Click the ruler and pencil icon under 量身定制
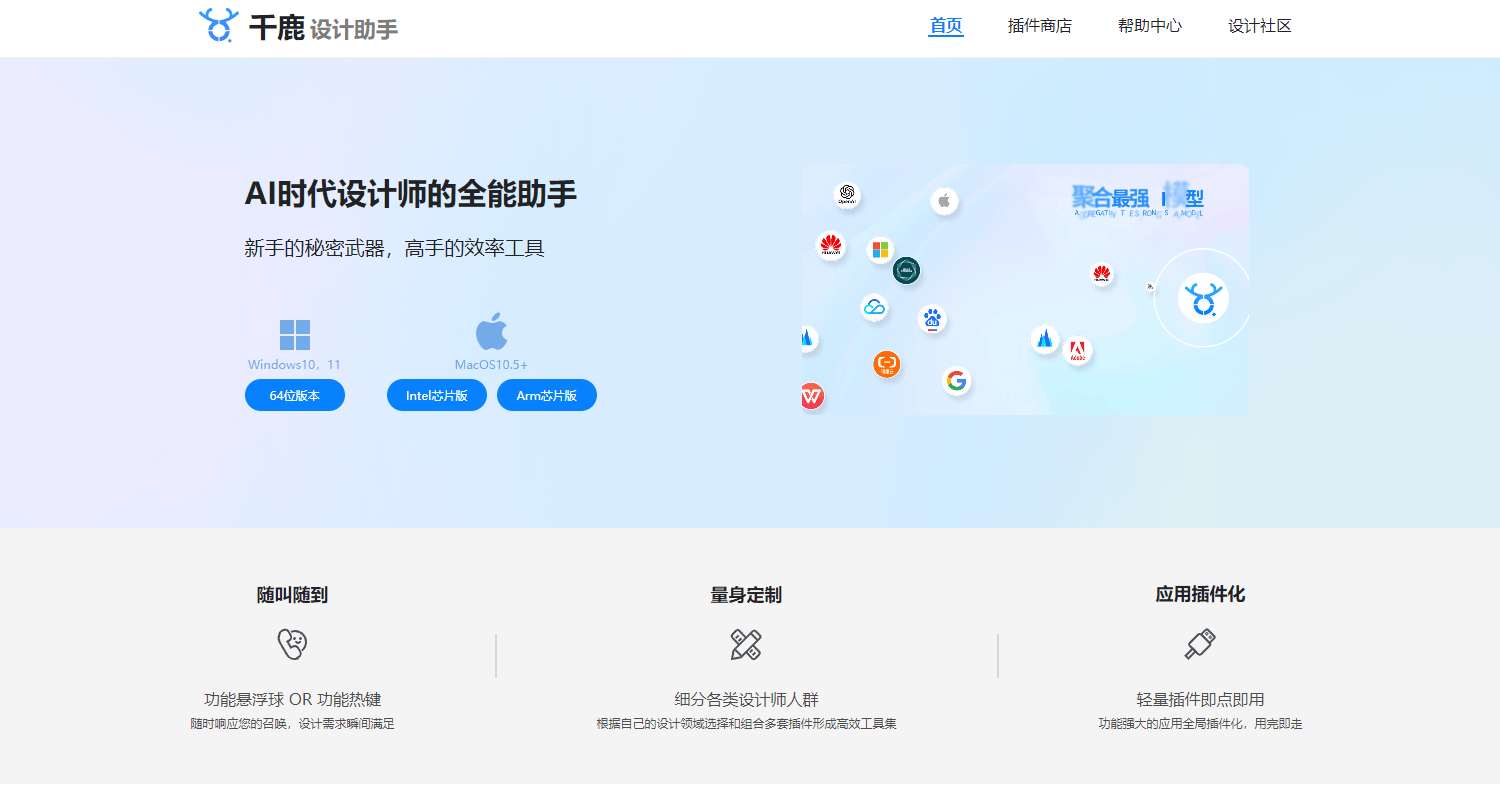The image size is (1500, 787). [x=746, y=644]
